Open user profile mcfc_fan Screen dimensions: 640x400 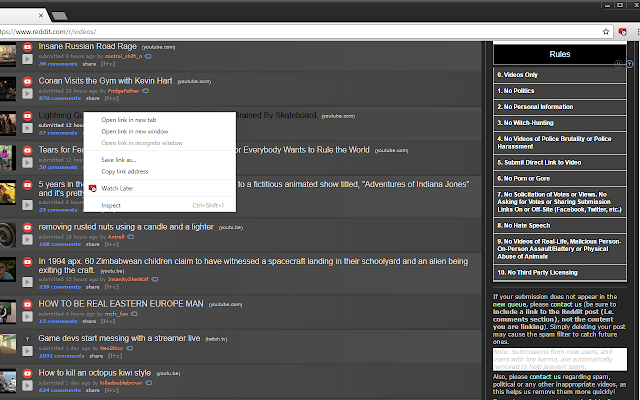pyautogui.click(x=116, y=314)
